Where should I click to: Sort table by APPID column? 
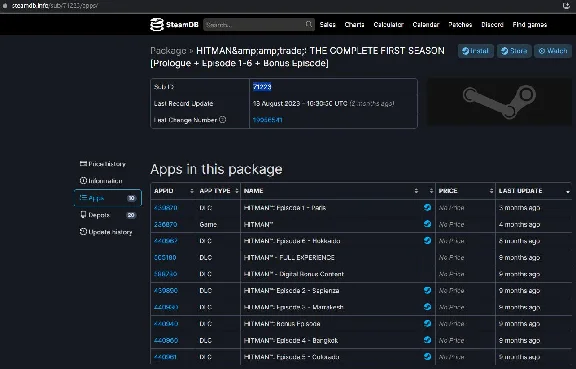(173, 191)
